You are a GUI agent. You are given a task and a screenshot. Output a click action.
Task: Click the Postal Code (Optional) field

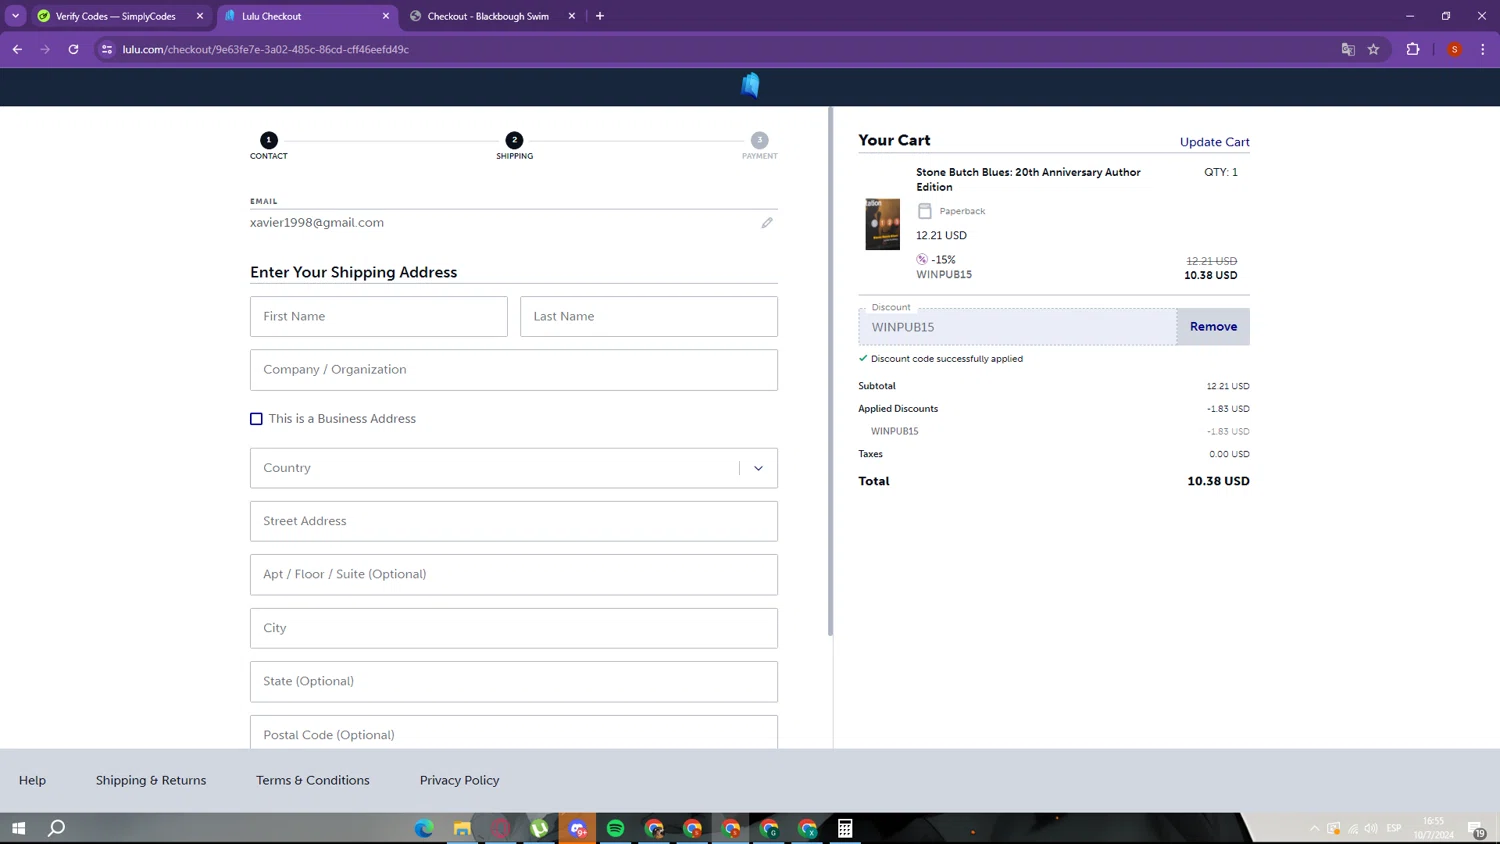click(514, 733)
